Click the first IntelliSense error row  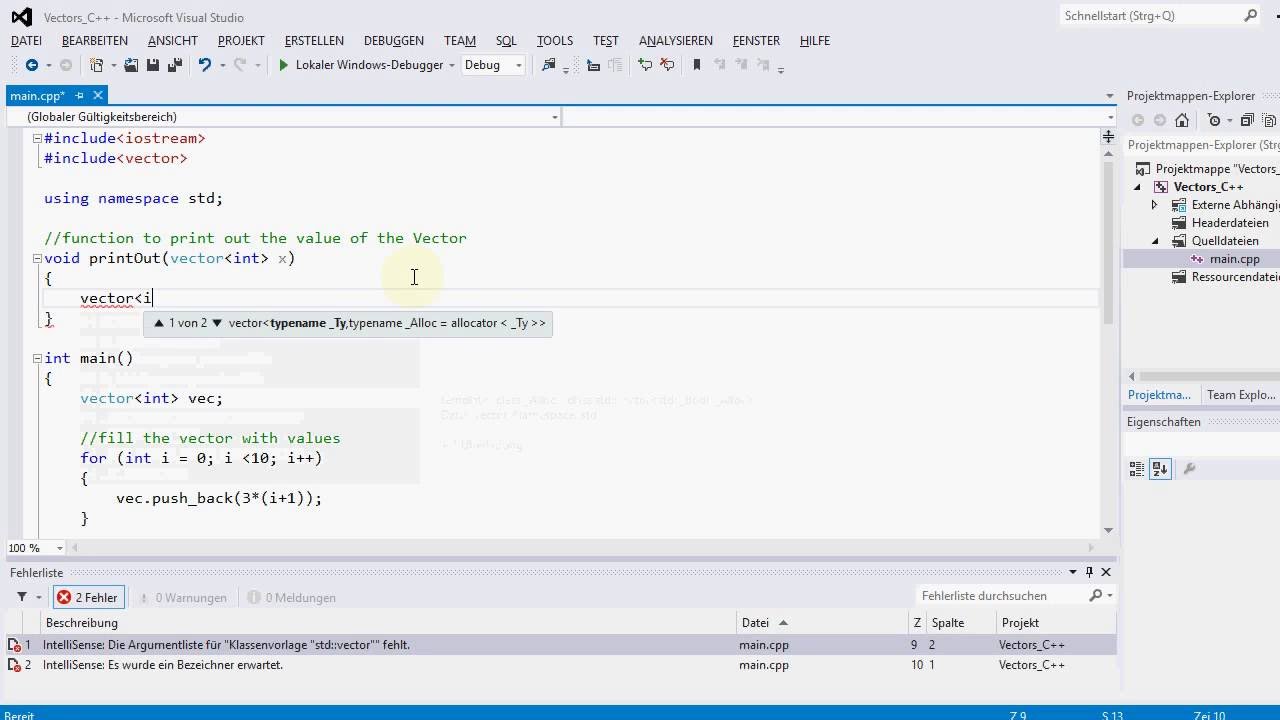tap(226, 645)
